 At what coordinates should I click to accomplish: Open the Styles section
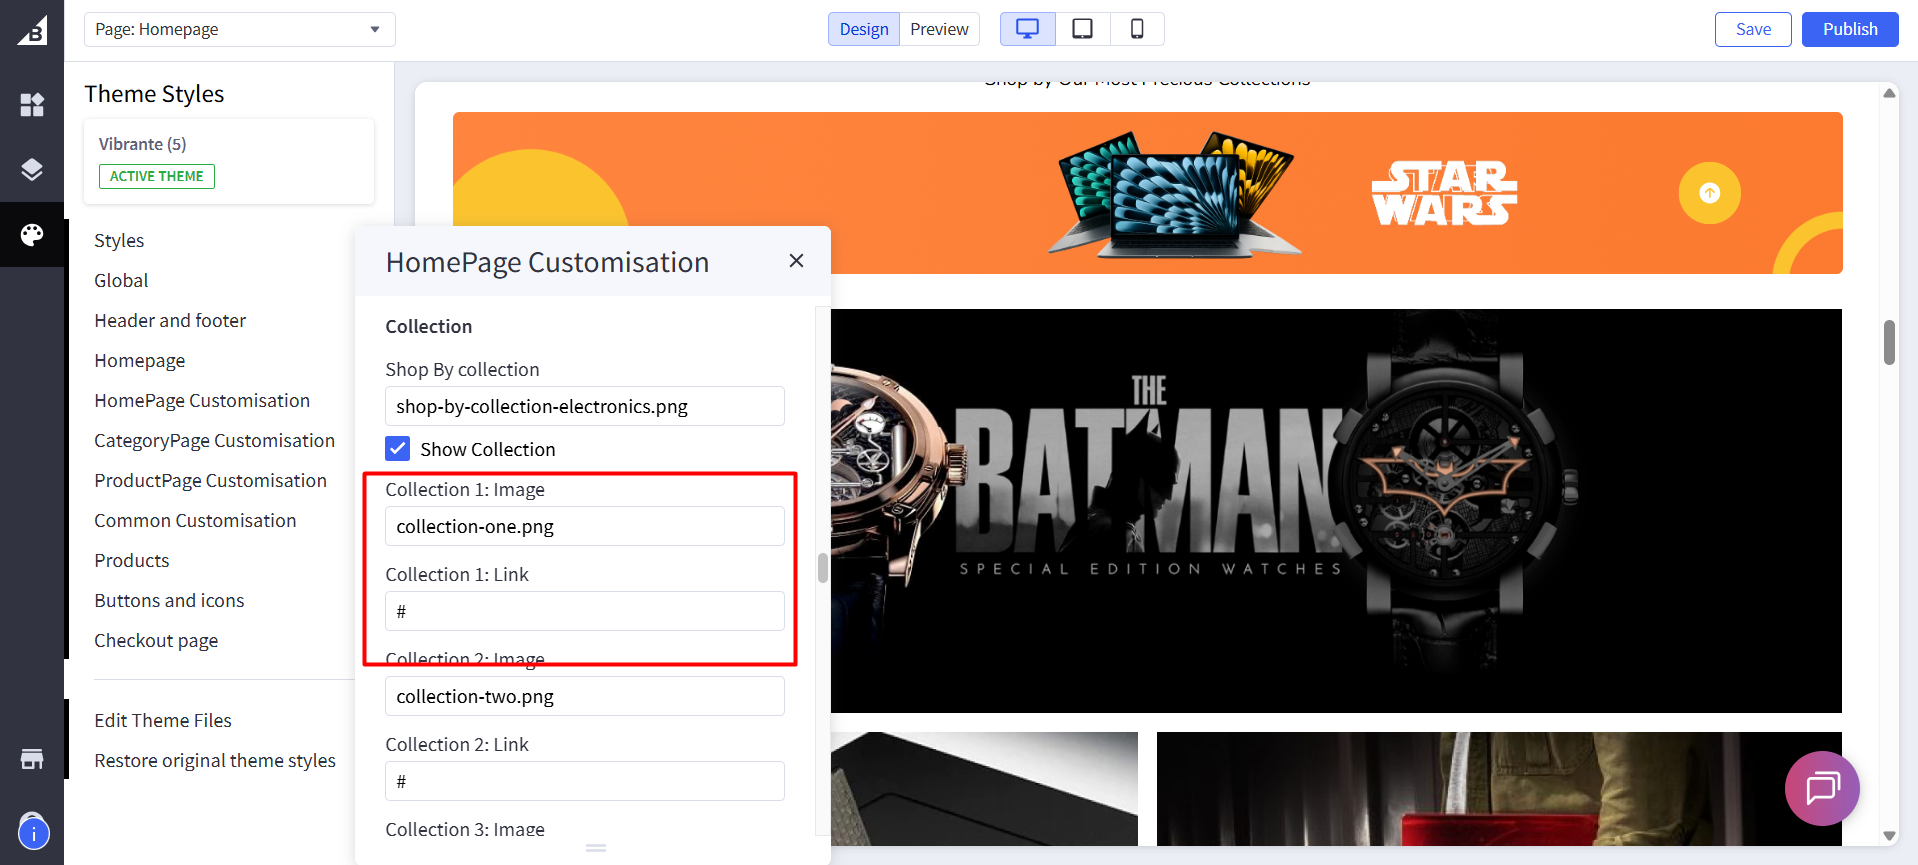119,240
